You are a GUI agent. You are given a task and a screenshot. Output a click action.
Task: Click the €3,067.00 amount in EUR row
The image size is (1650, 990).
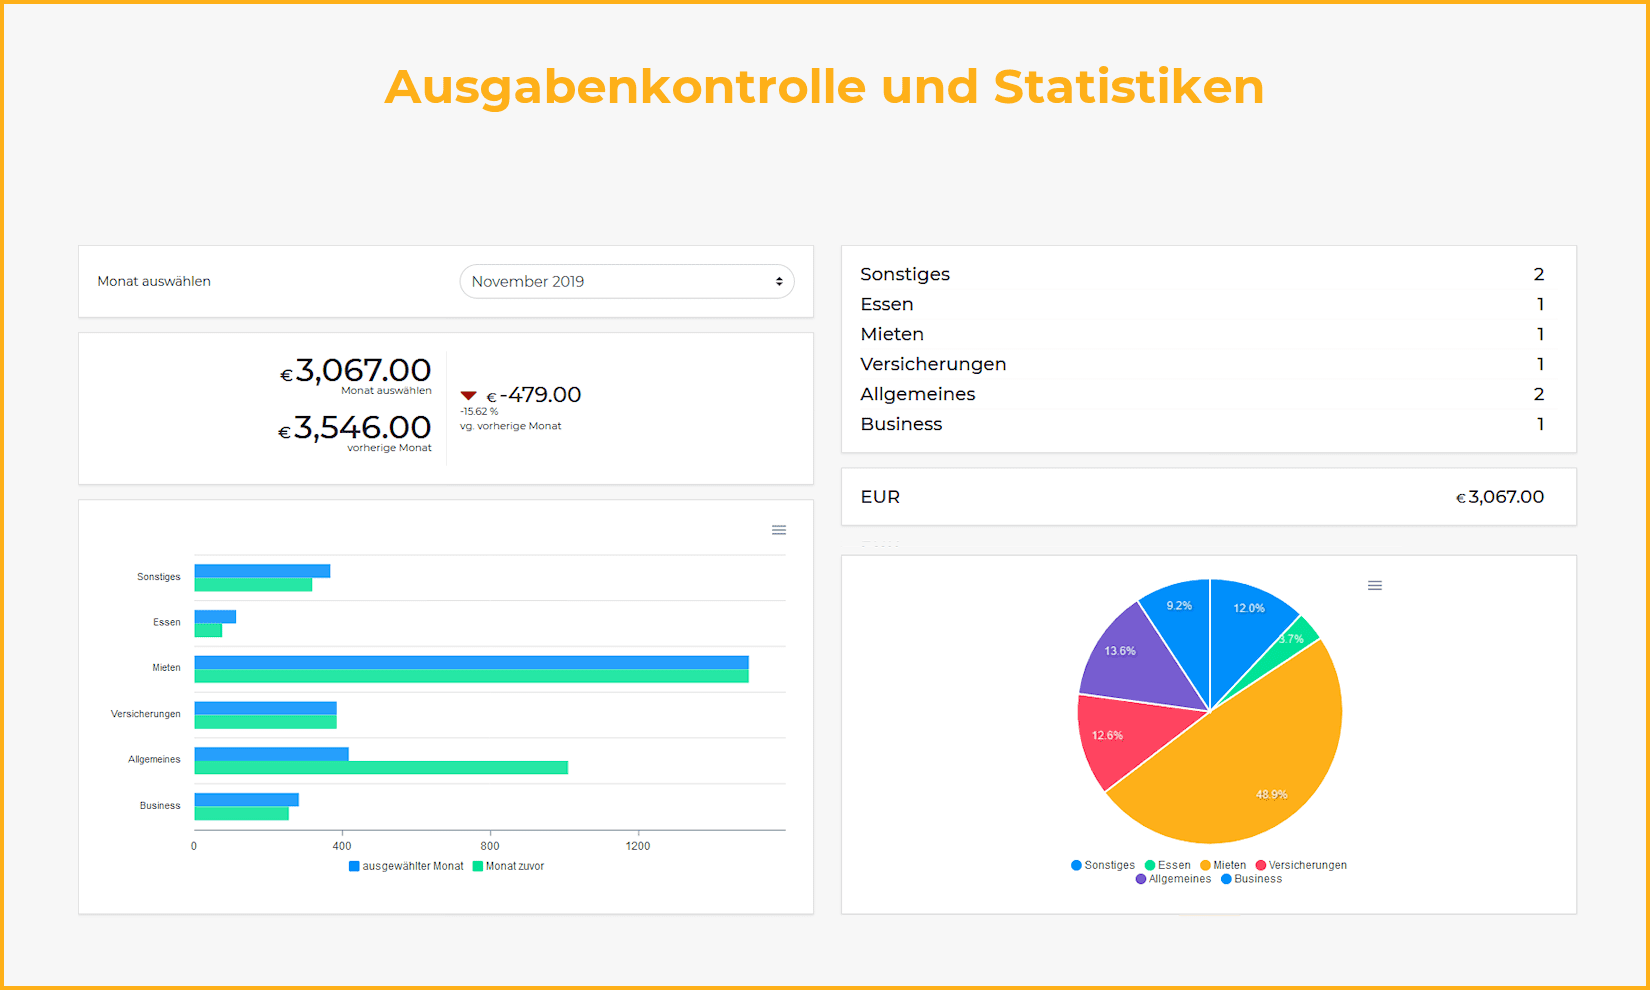coord(1500,497)
